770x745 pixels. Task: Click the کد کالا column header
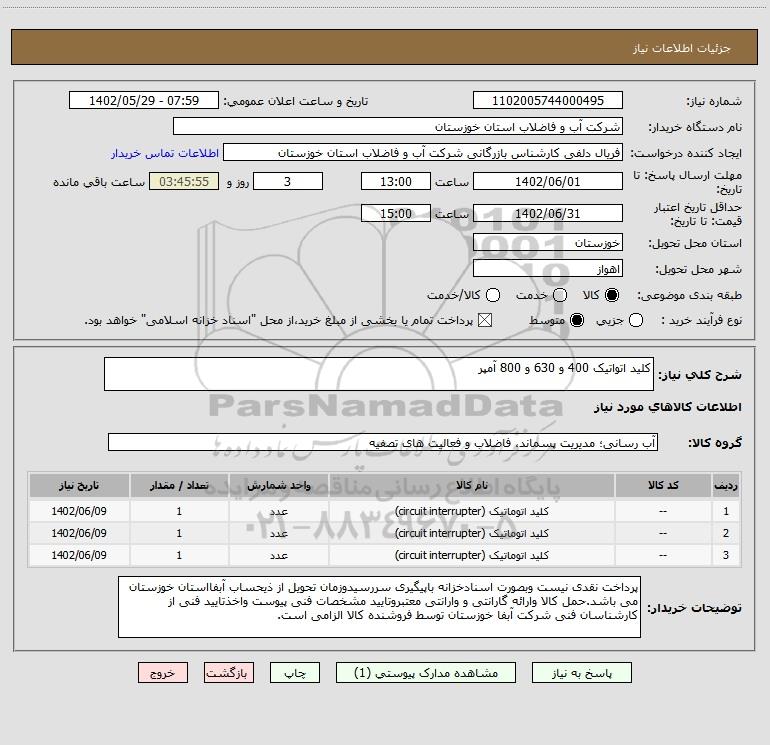click(x=663, y=486)
